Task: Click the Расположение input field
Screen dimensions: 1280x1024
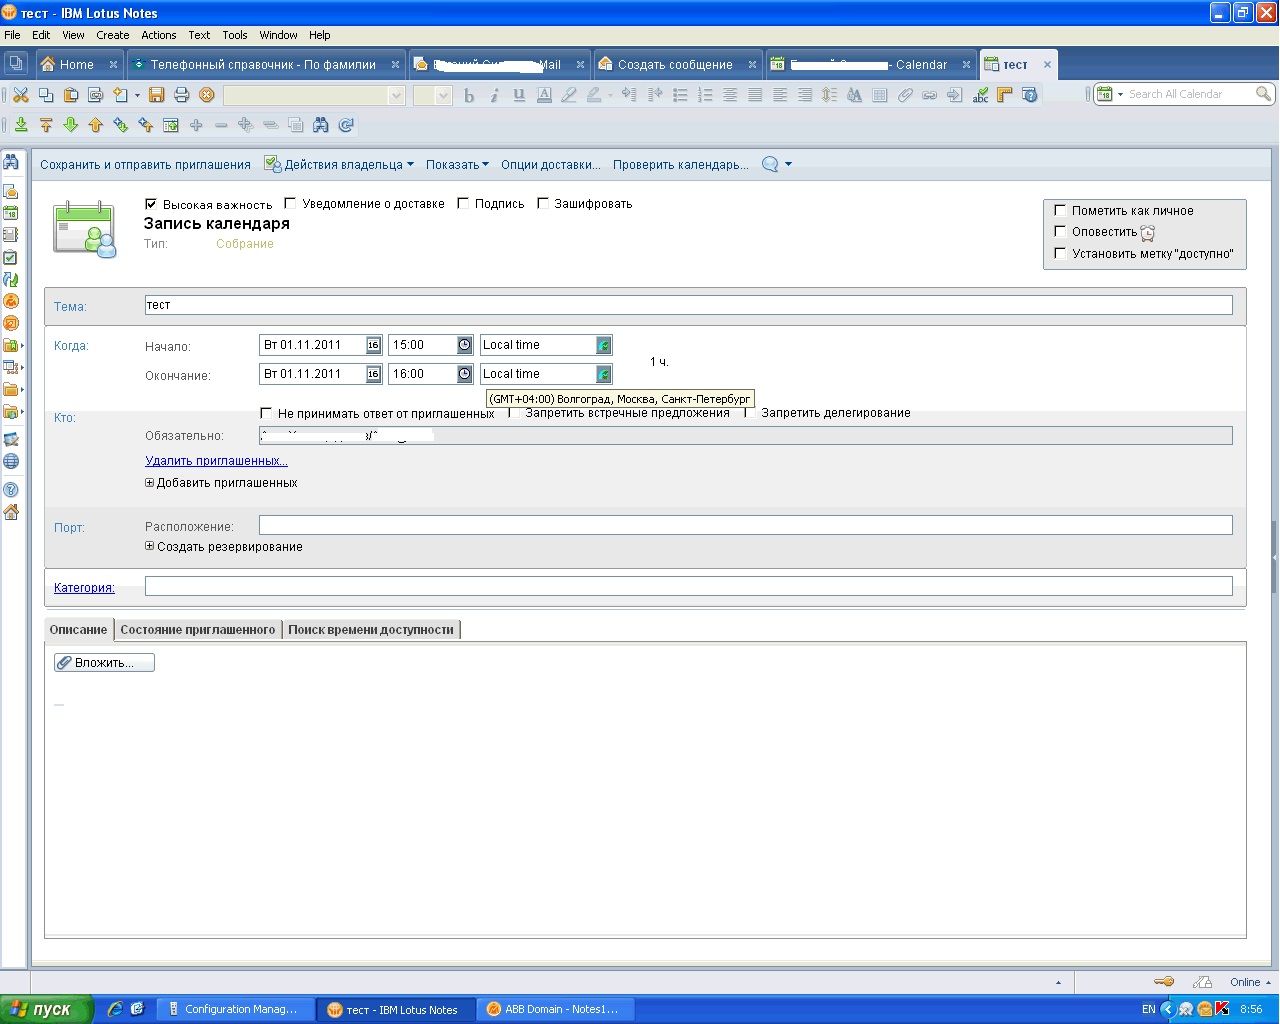Action: [744, 525]
